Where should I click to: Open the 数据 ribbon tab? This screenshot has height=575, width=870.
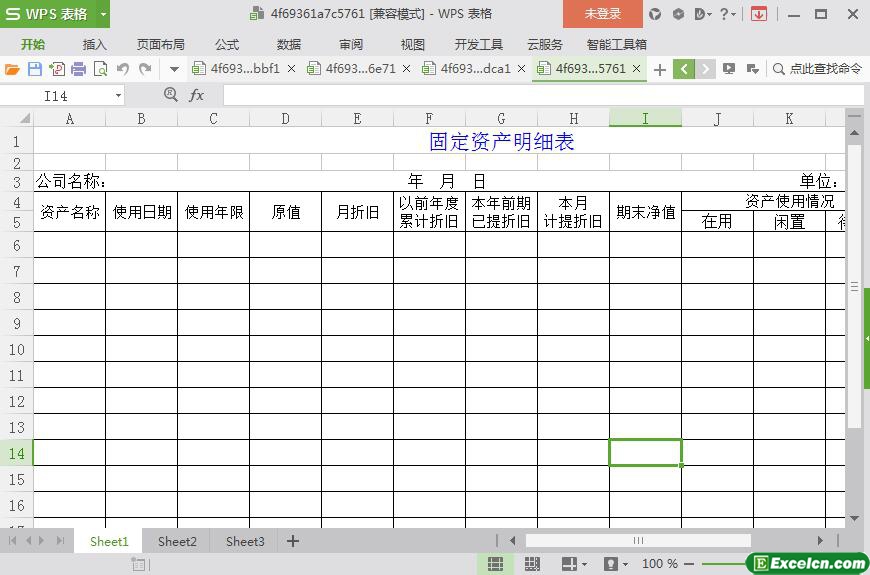(289, 44)
